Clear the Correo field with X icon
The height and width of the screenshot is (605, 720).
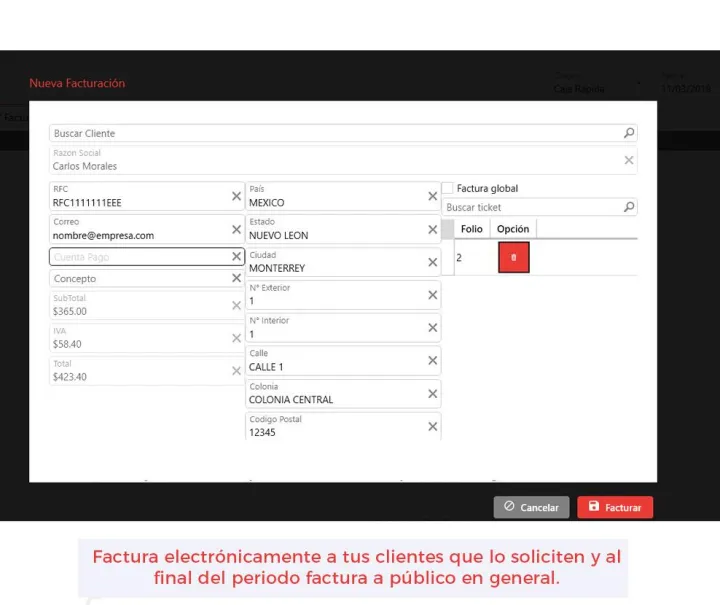point(237,230)
